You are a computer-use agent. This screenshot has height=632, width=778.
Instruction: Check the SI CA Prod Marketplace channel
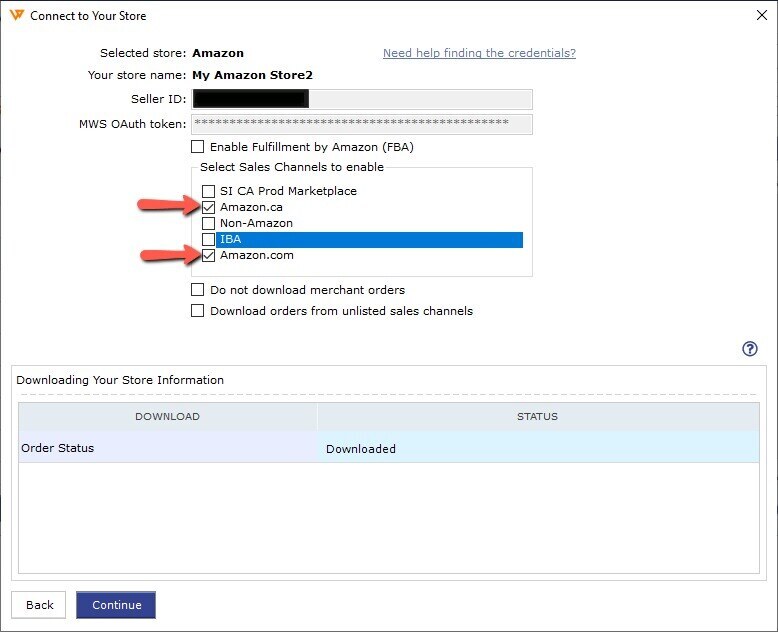tap(208, 191)
